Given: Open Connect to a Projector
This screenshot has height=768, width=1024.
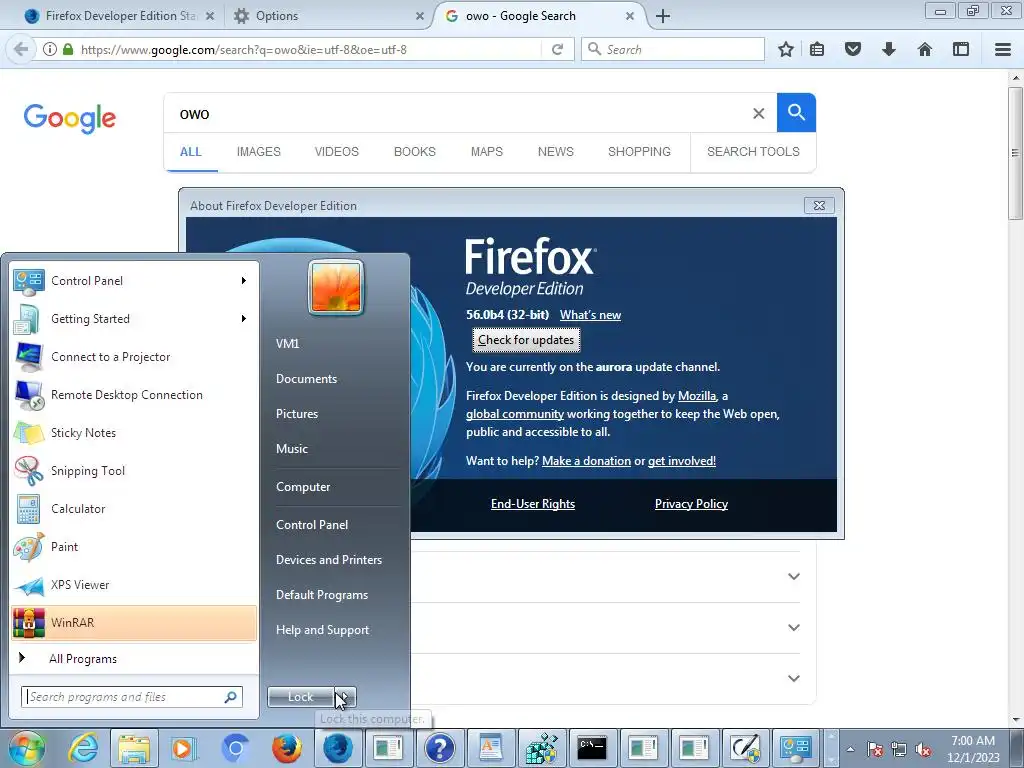Looking at the screenshot, I should (x=134, y=357).
